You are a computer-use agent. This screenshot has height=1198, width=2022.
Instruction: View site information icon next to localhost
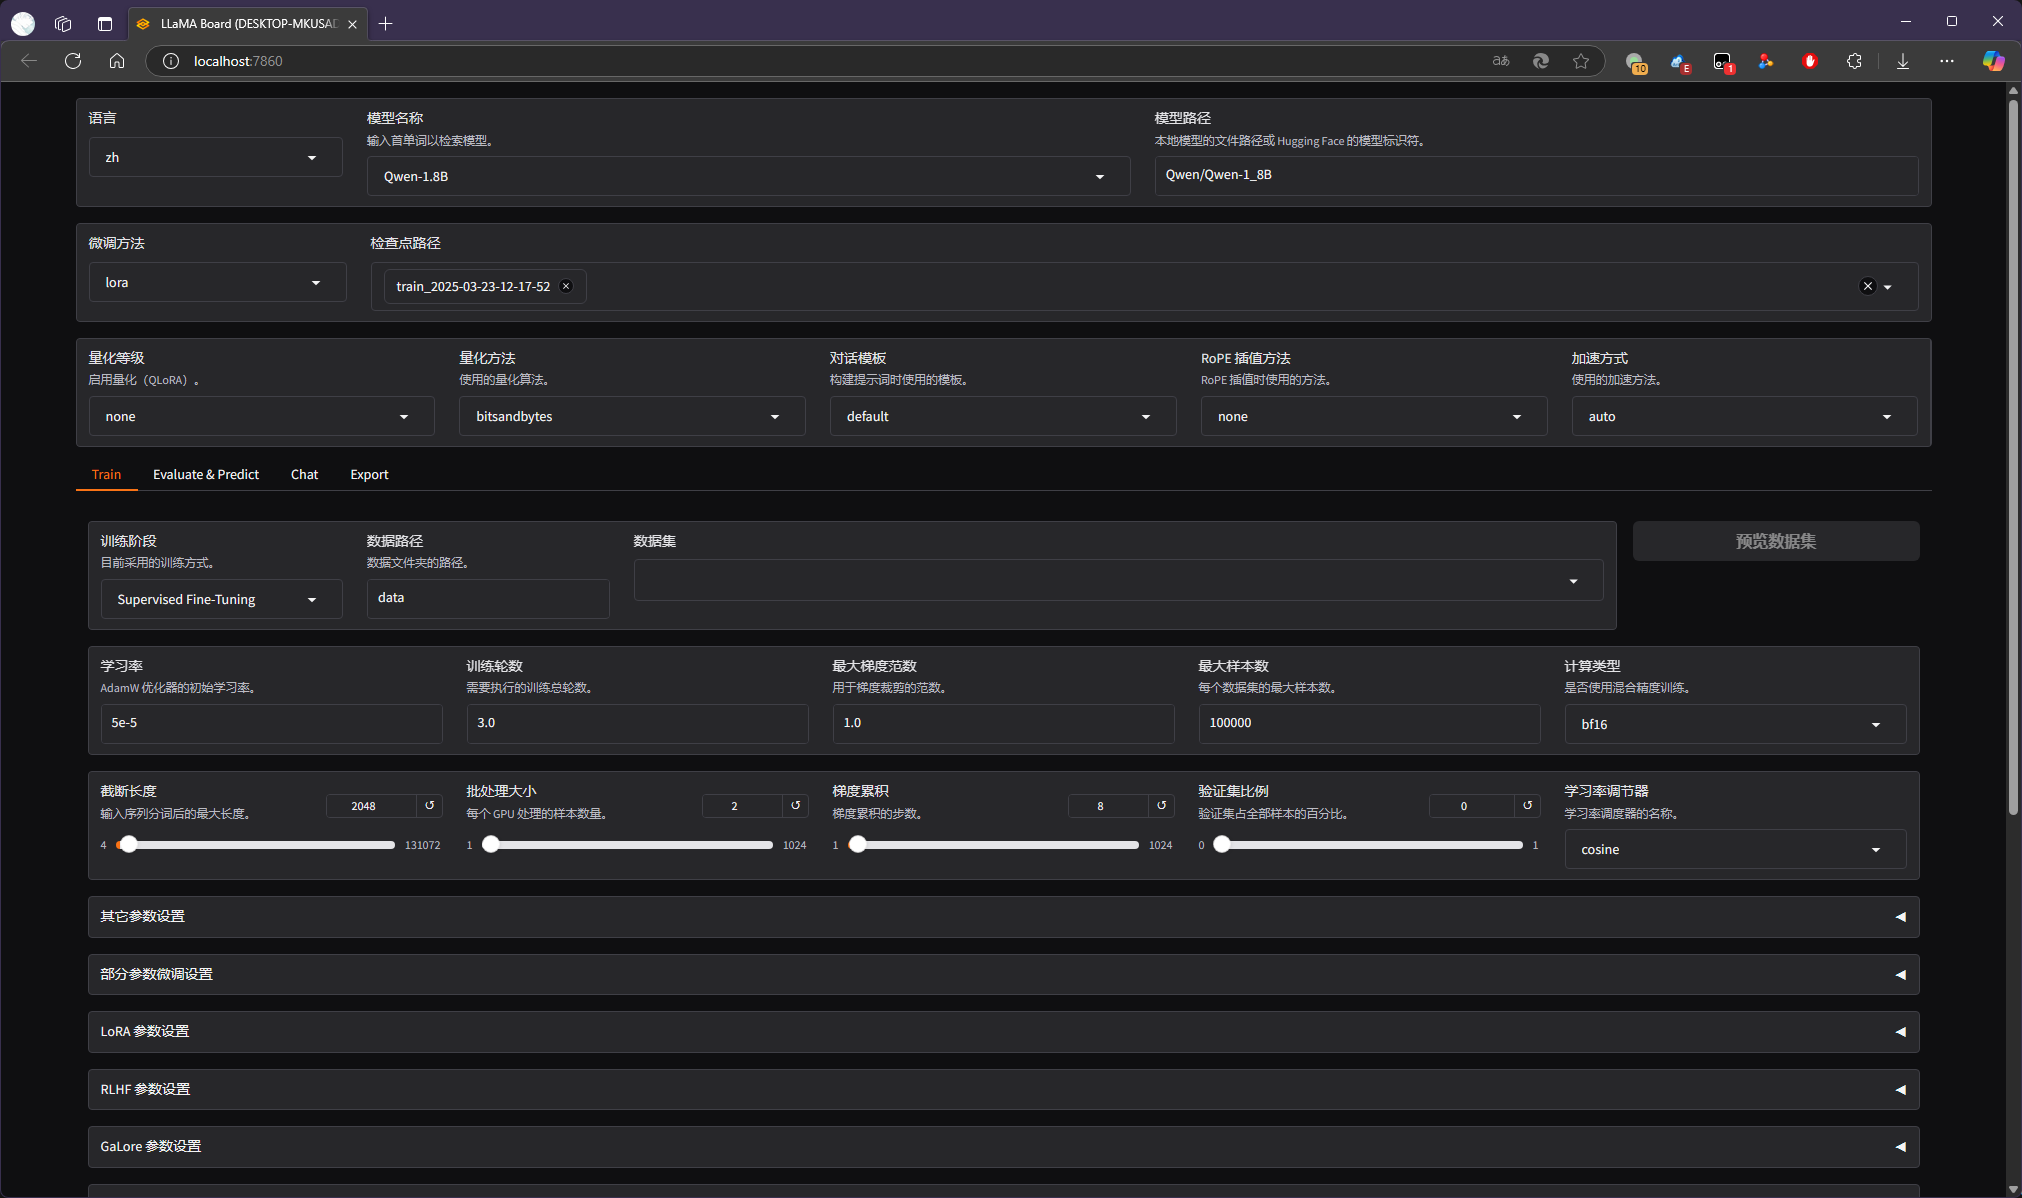click(171, 61)
